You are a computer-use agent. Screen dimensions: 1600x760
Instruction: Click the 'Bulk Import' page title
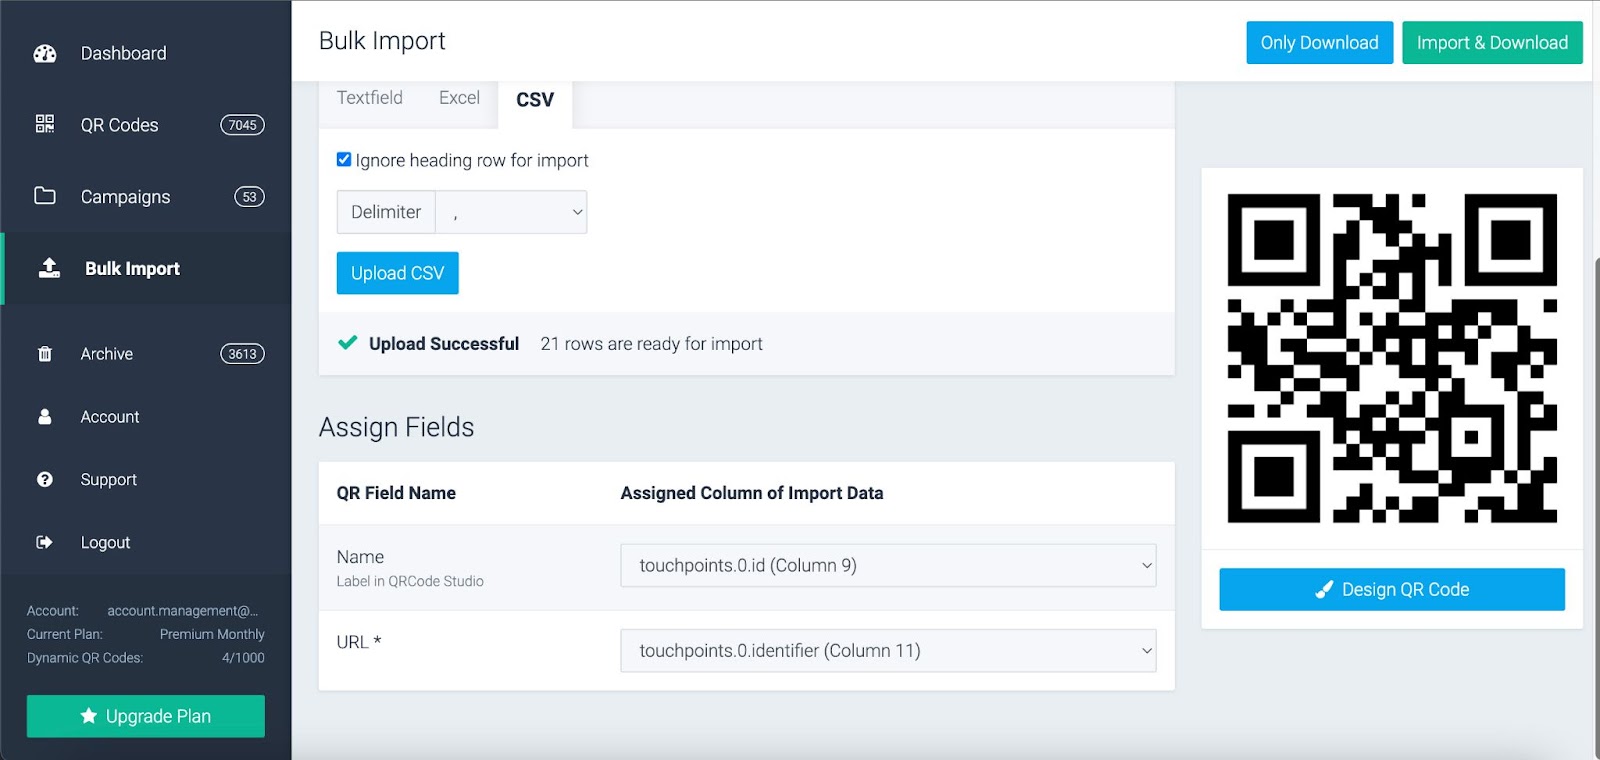click(382, 41)
